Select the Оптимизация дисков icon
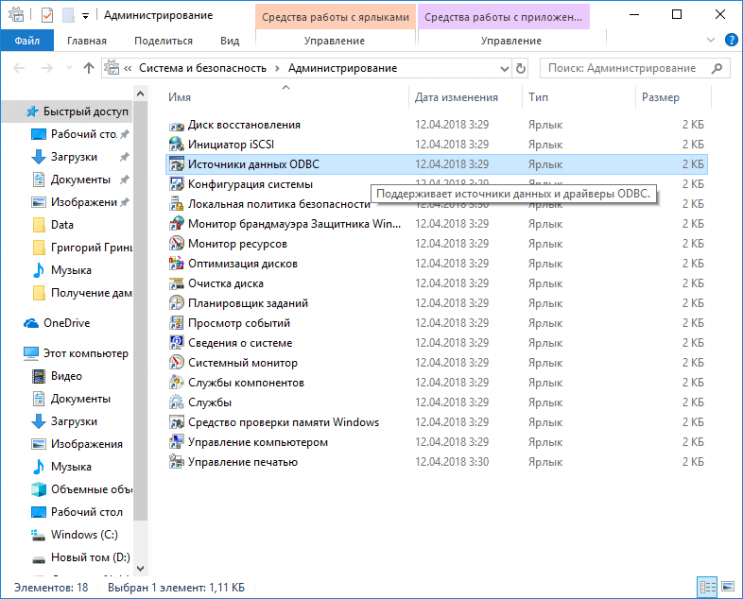743x599 pixels. 176,263
